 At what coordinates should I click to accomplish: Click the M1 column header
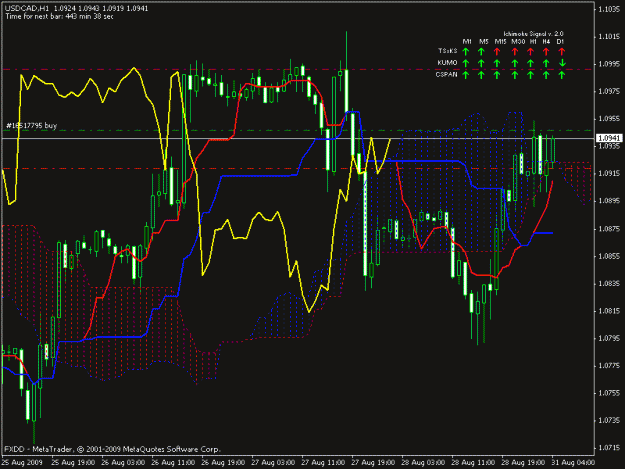coord(467,41)
